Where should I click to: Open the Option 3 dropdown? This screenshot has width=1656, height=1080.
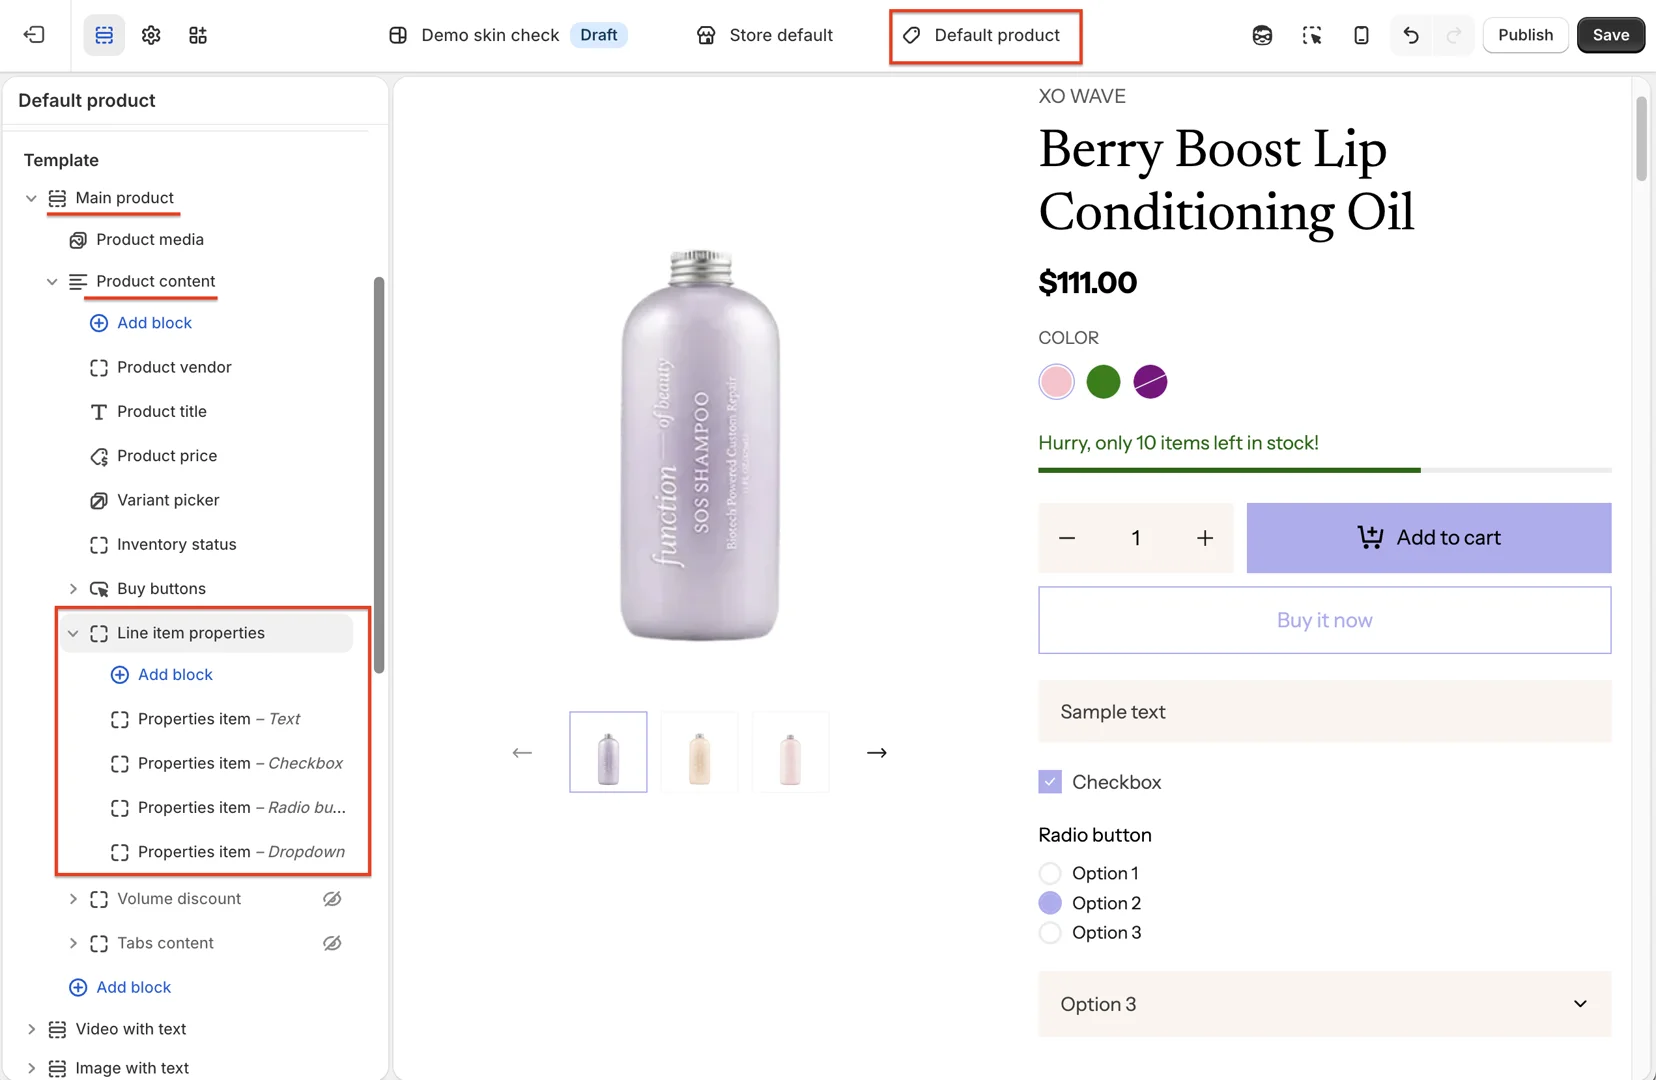point(1324,1004)
